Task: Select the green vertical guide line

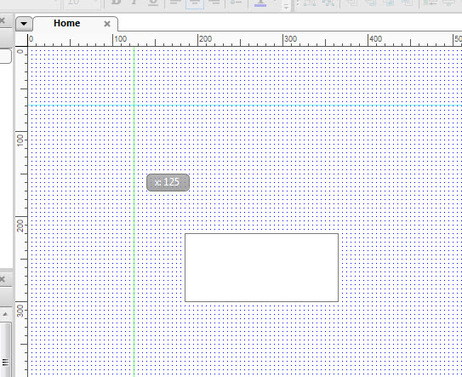Action: click(134, 212)
